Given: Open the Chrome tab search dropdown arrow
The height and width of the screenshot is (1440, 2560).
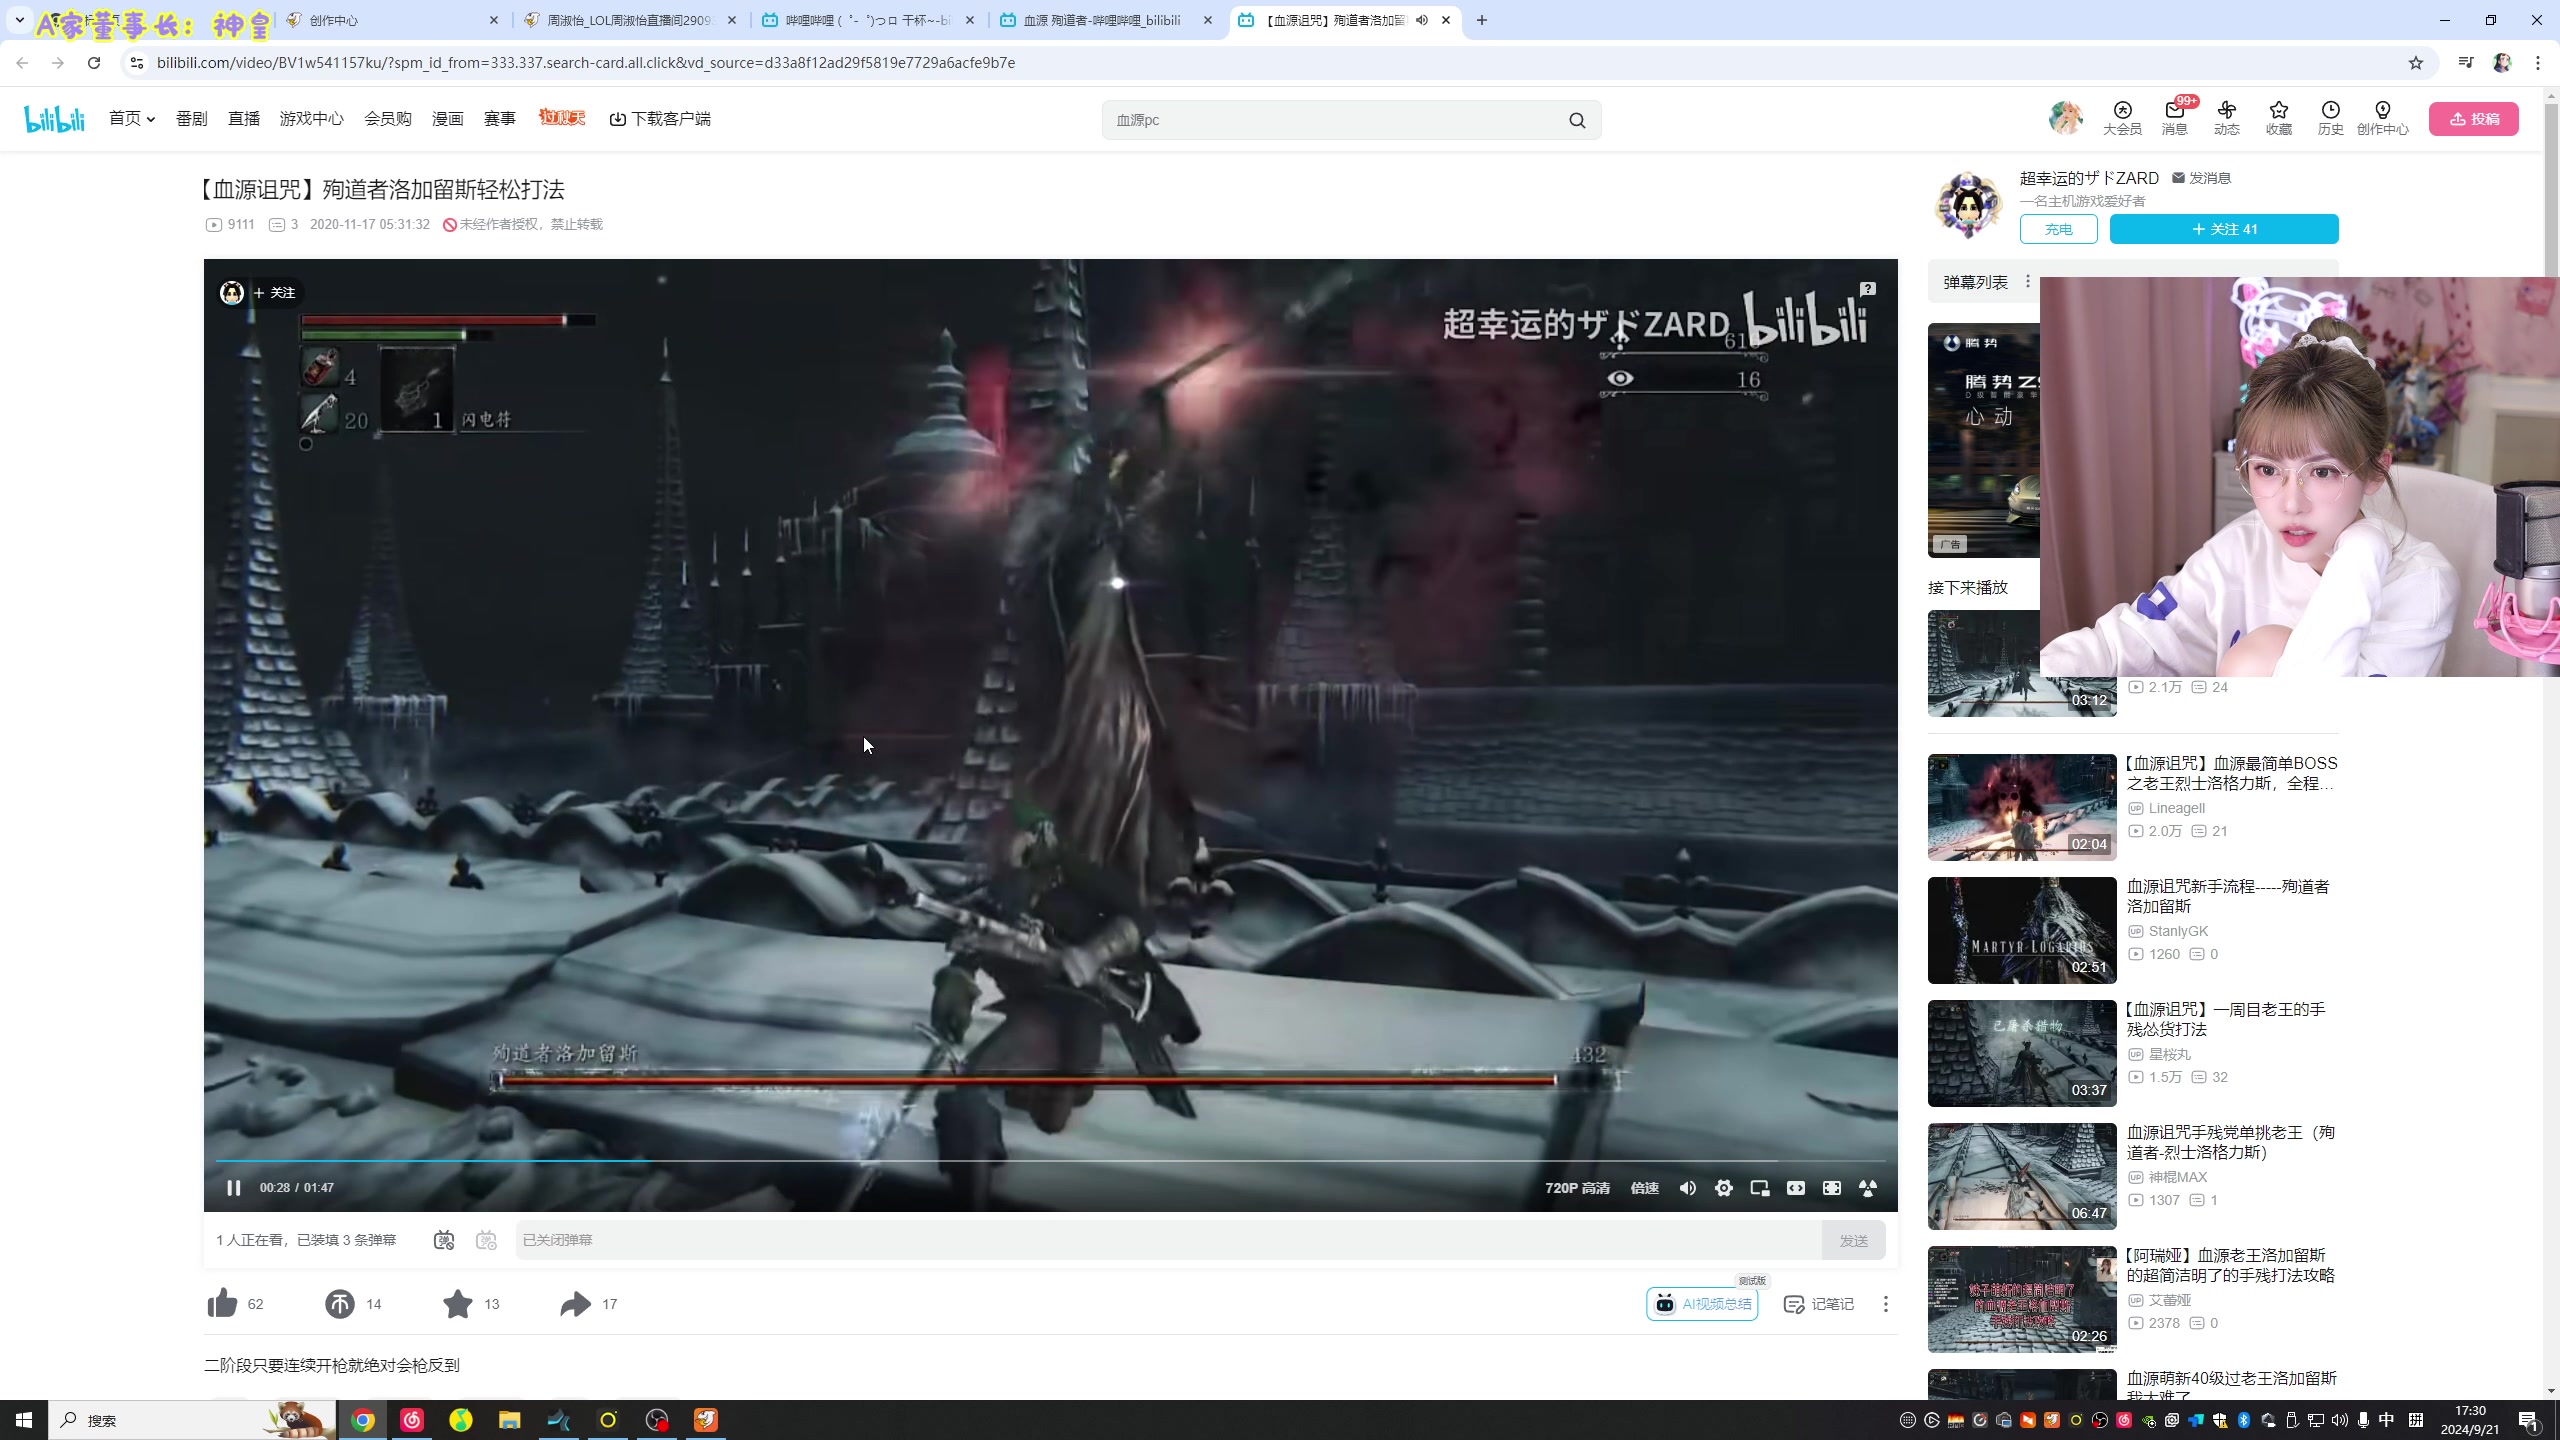Looking at the screenshot, I should (x=19, y=20).
